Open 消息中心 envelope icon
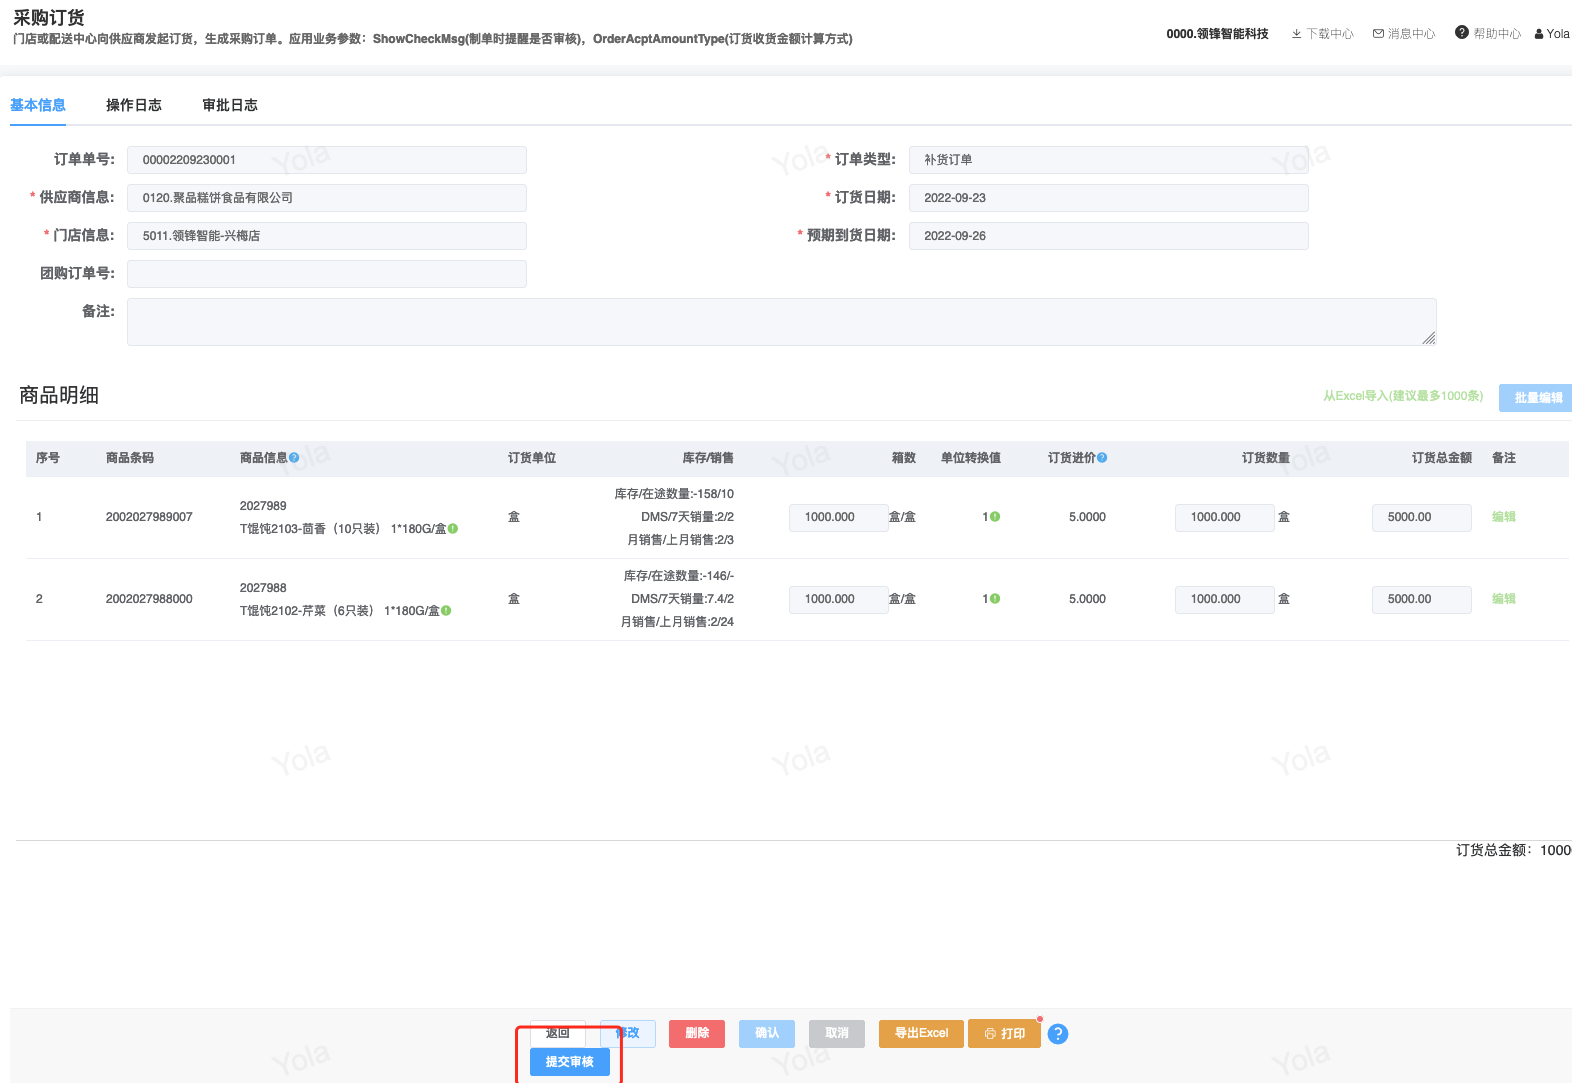Viewport: 1572px width, 1083px height. [x=1378, y=34]
